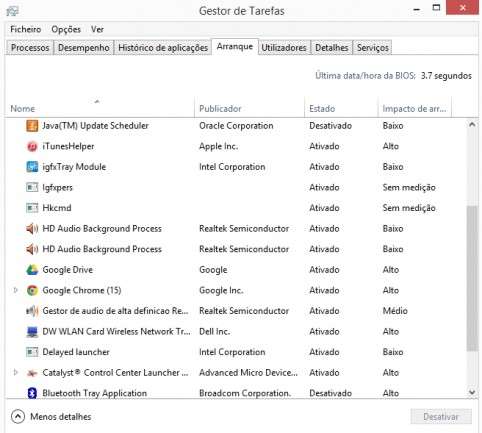Select the iTunesHelper name text
Image resolution: width=482 pixels, height=433 pixels.
coord(68,146)
